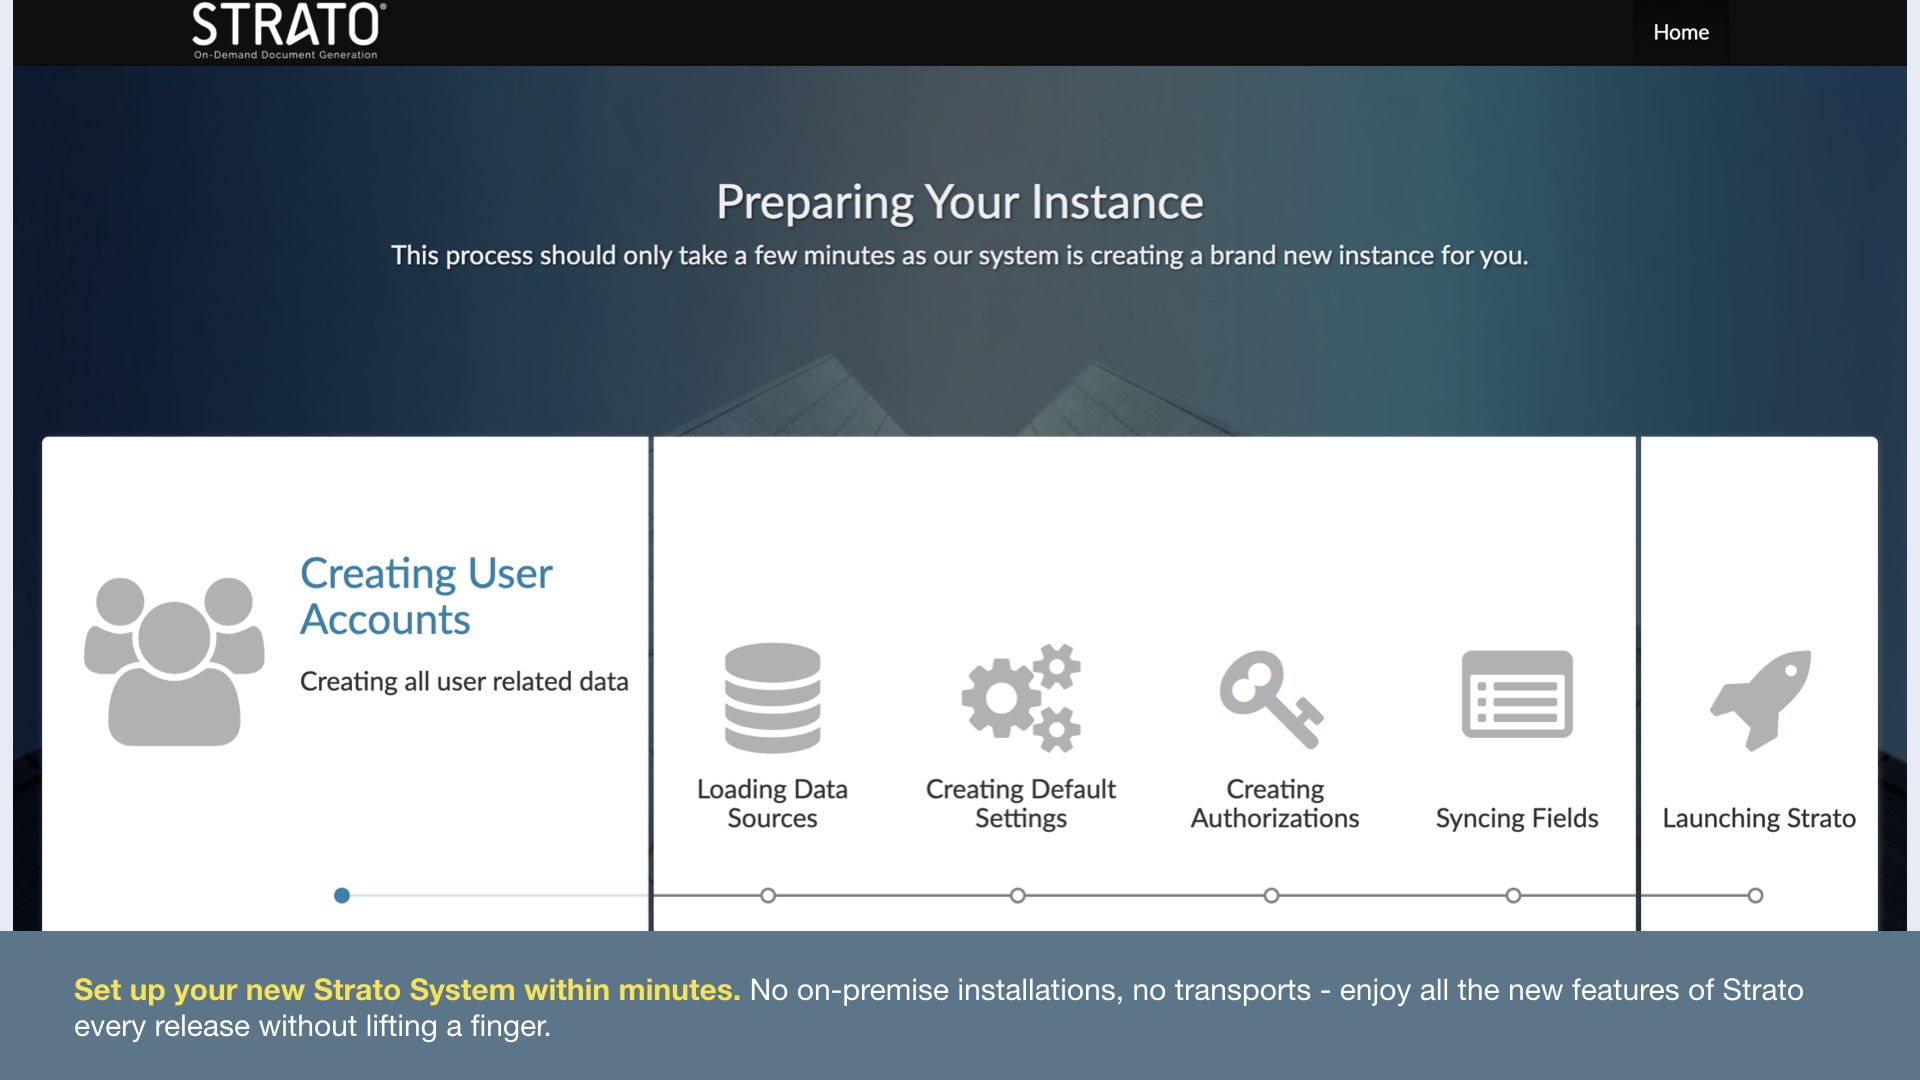Viewport: 1920px width, 1080px height.
Task: Click the Syncing Fields list icon
Action: [1517, 694]
